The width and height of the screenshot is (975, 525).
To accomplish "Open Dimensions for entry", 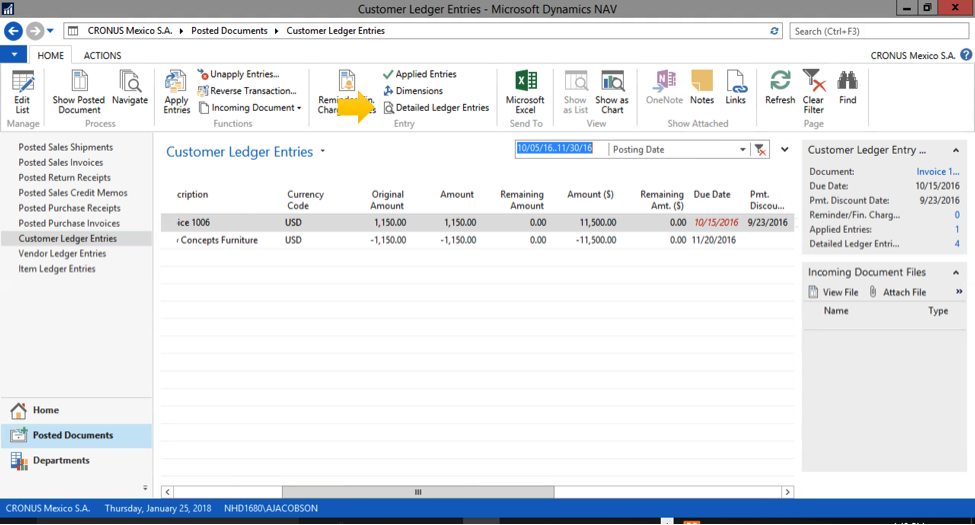I will click(x=414, y=91).
